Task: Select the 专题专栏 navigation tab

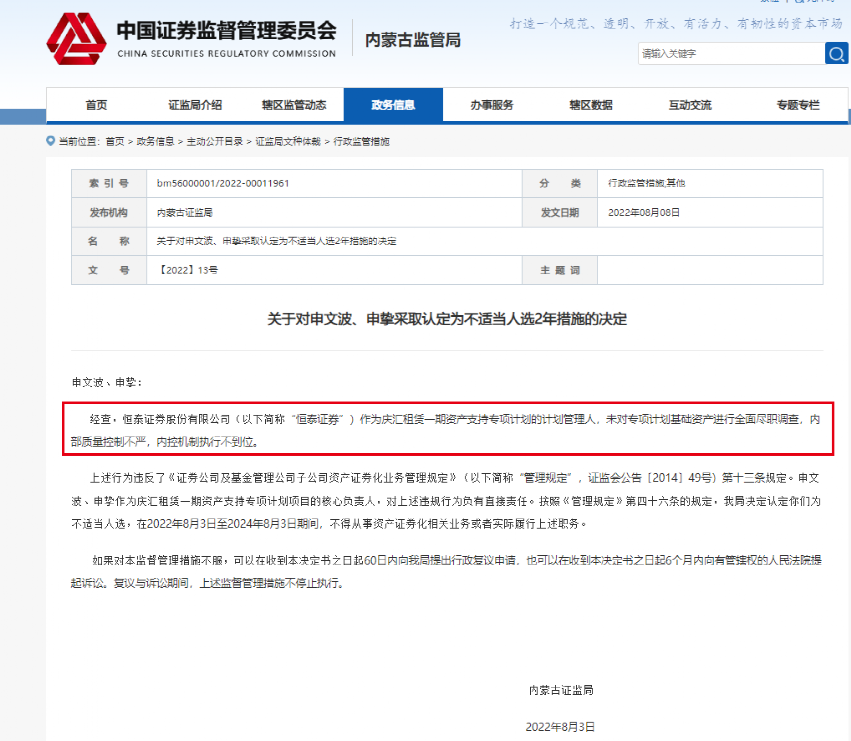Action: [797, 104]
